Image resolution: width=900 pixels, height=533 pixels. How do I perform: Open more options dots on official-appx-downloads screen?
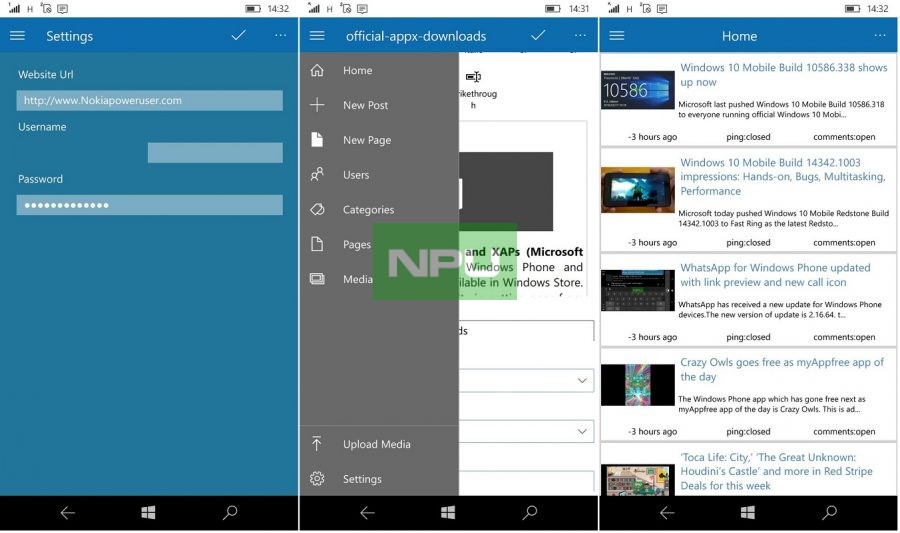580,36
